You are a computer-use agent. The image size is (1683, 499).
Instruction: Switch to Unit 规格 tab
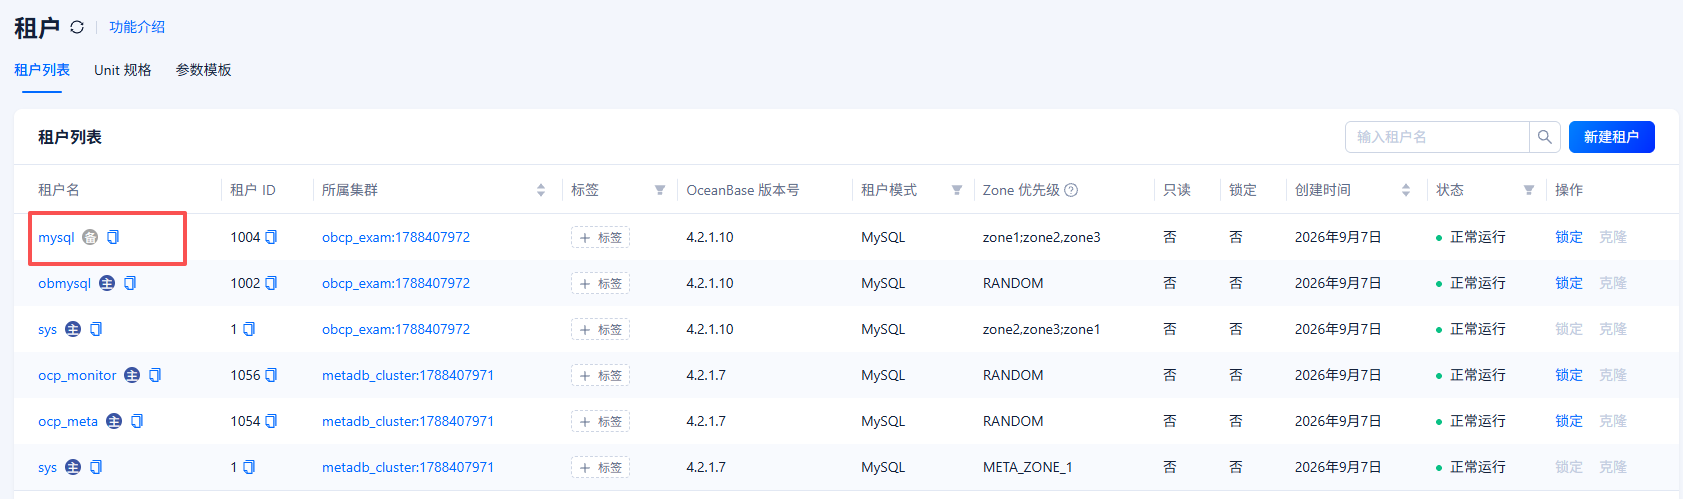coord(123,70)
